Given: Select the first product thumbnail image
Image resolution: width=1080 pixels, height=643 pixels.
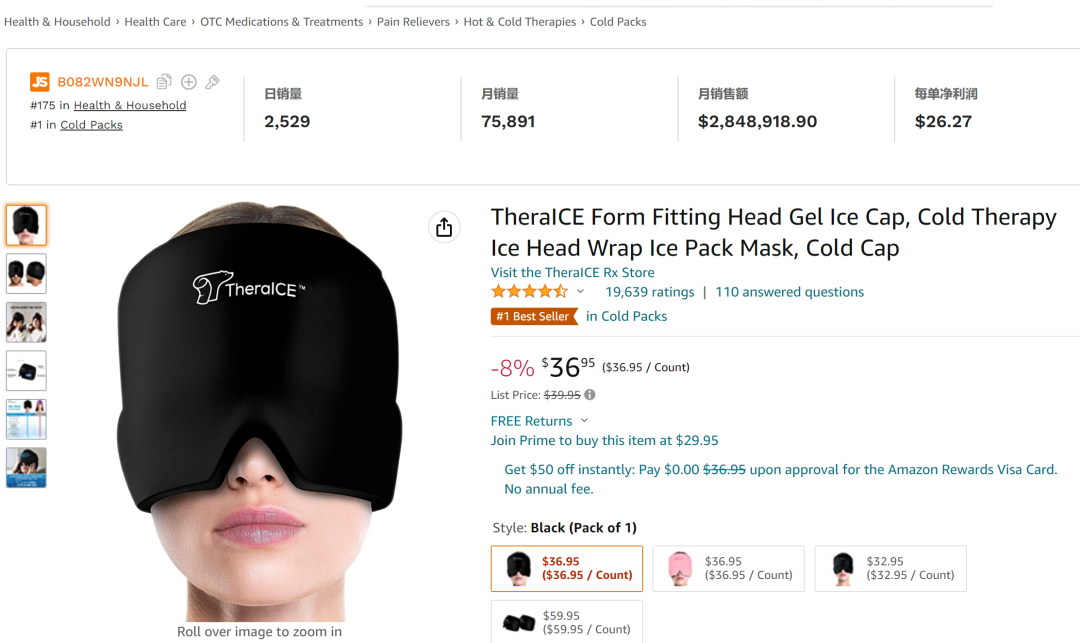Looking at the screenshot, I should pyautogui.click(x=26, y=225).
